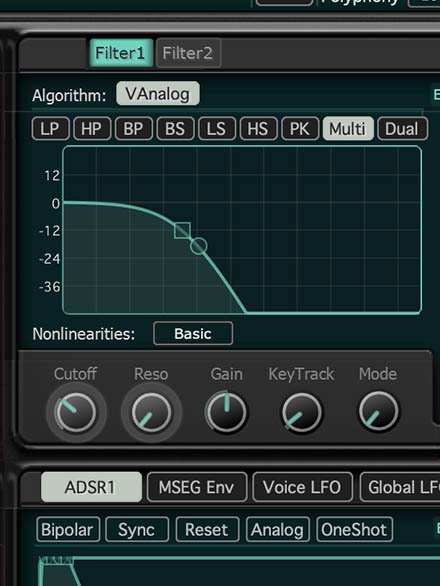440x586 pixels.
Task: Click the square handle on filter curve
Action: click(x=182, y=231)
